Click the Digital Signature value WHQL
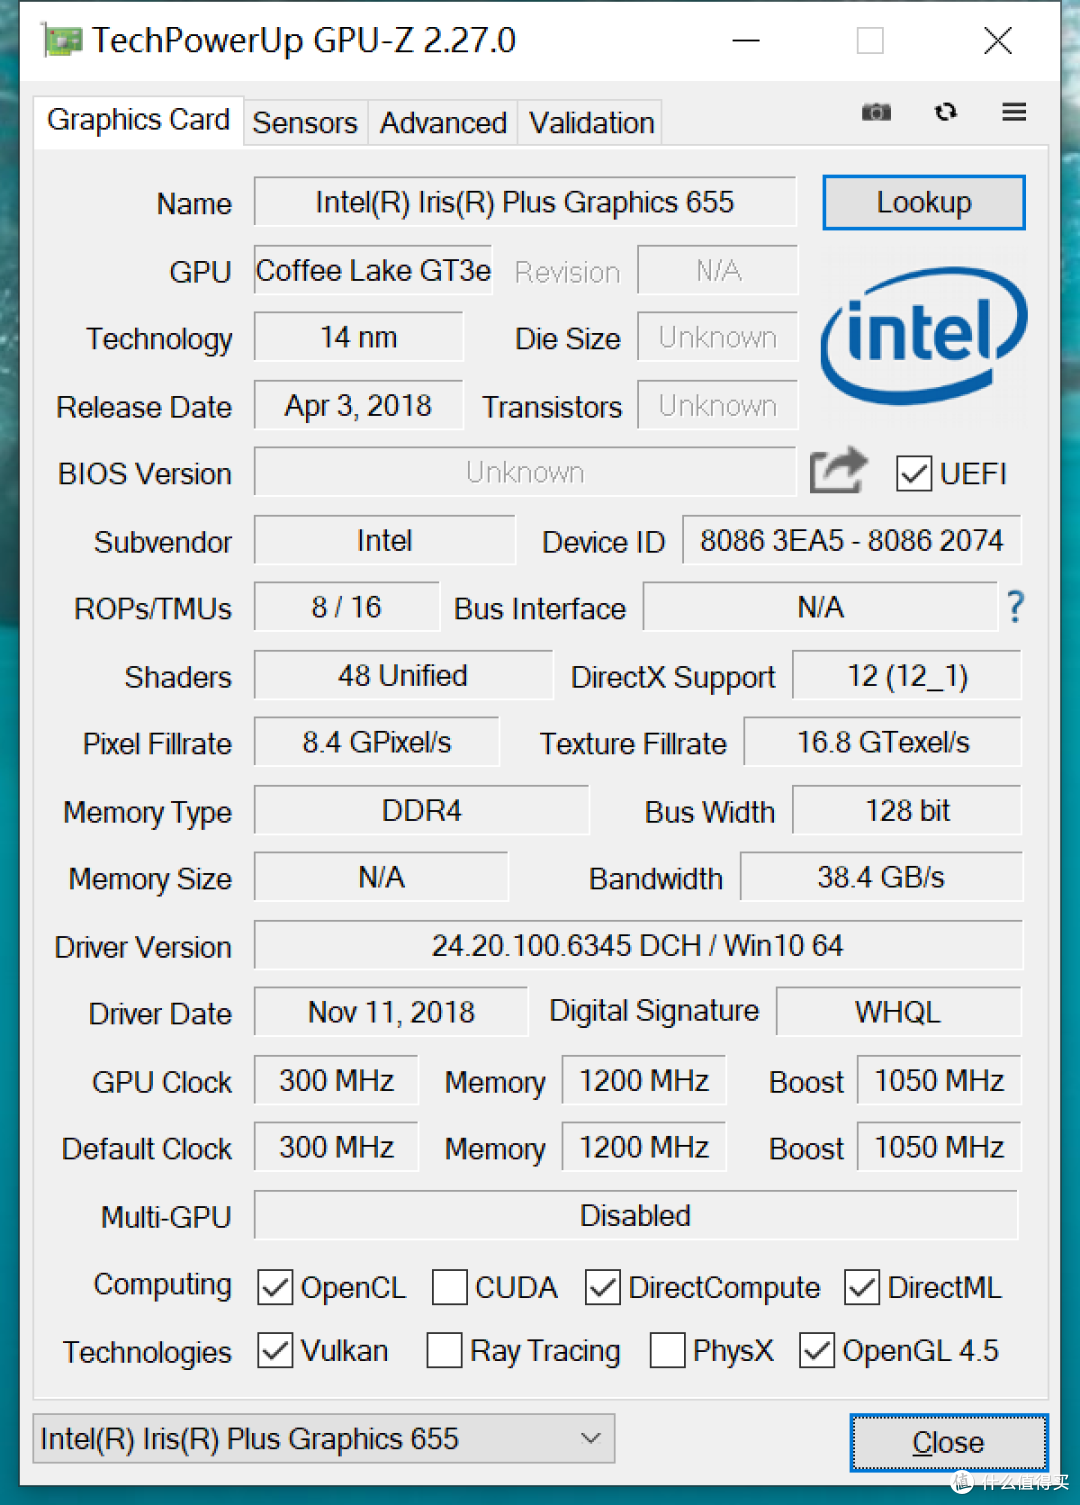 [898, 1012]
